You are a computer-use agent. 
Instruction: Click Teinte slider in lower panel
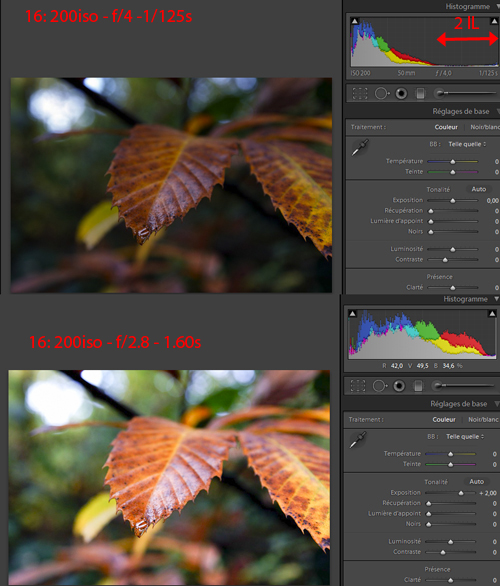pos(450,464)
